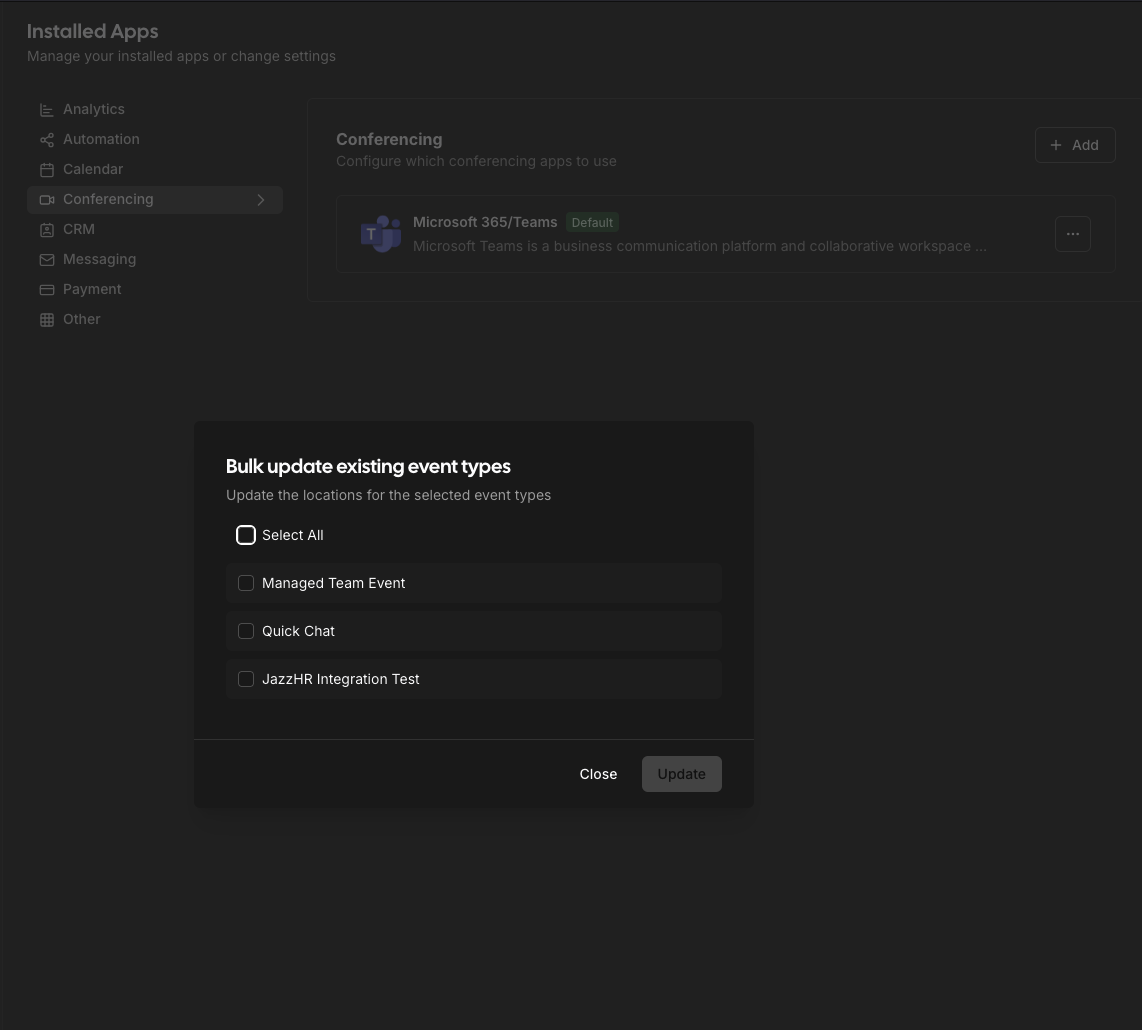
Task: Click the Messaging envelope icon
Action: coord(47,260)
